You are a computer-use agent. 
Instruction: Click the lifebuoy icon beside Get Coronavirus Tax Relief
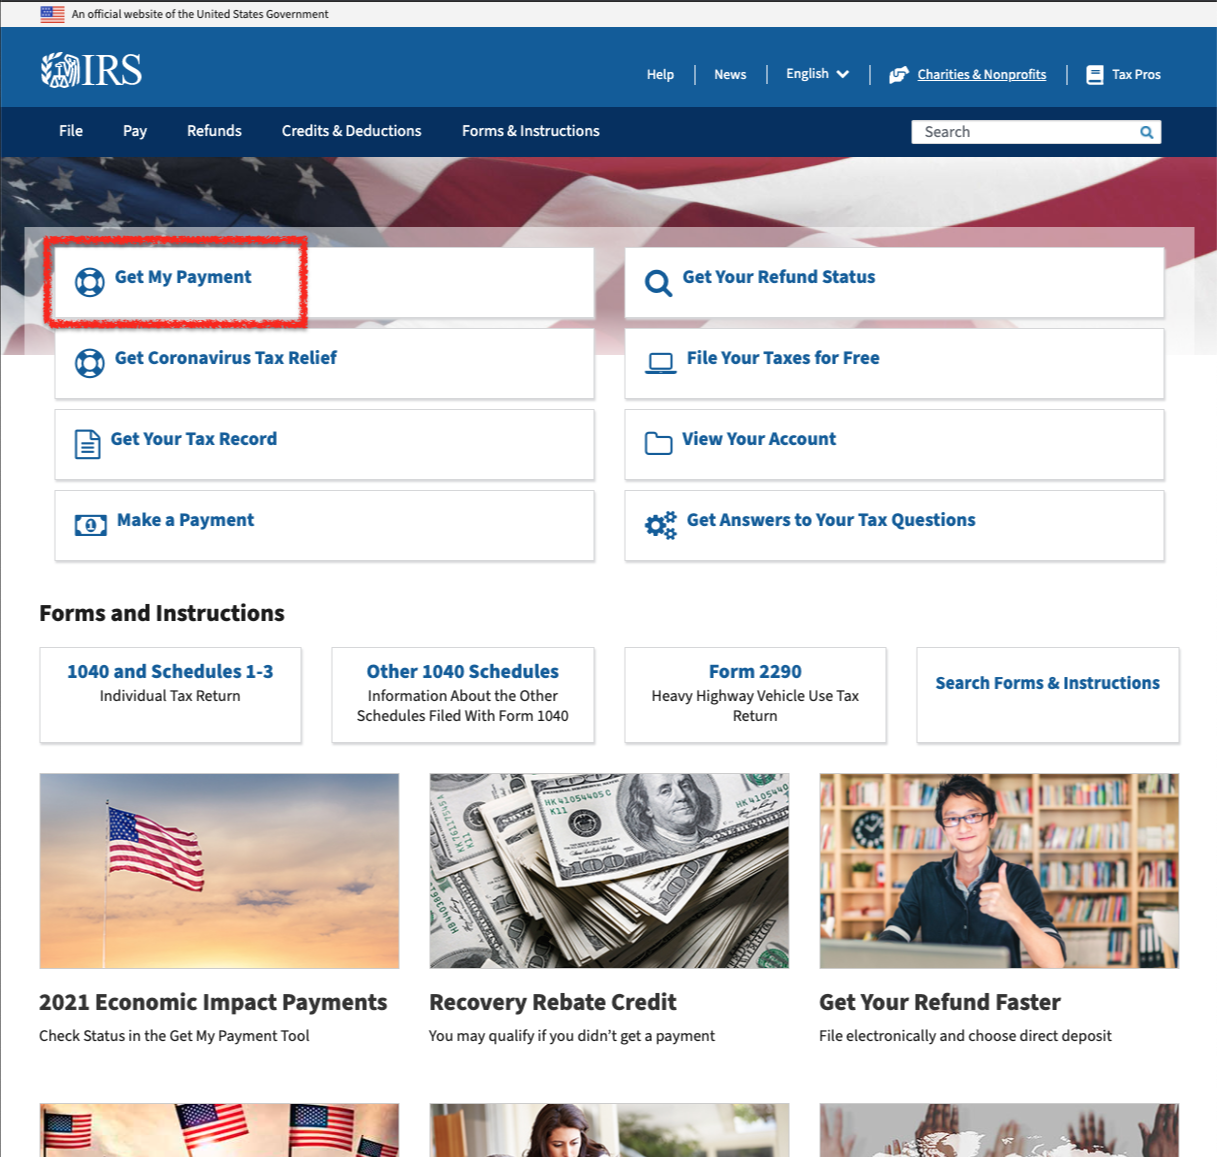pyautogui.click(x=90, y=363)
